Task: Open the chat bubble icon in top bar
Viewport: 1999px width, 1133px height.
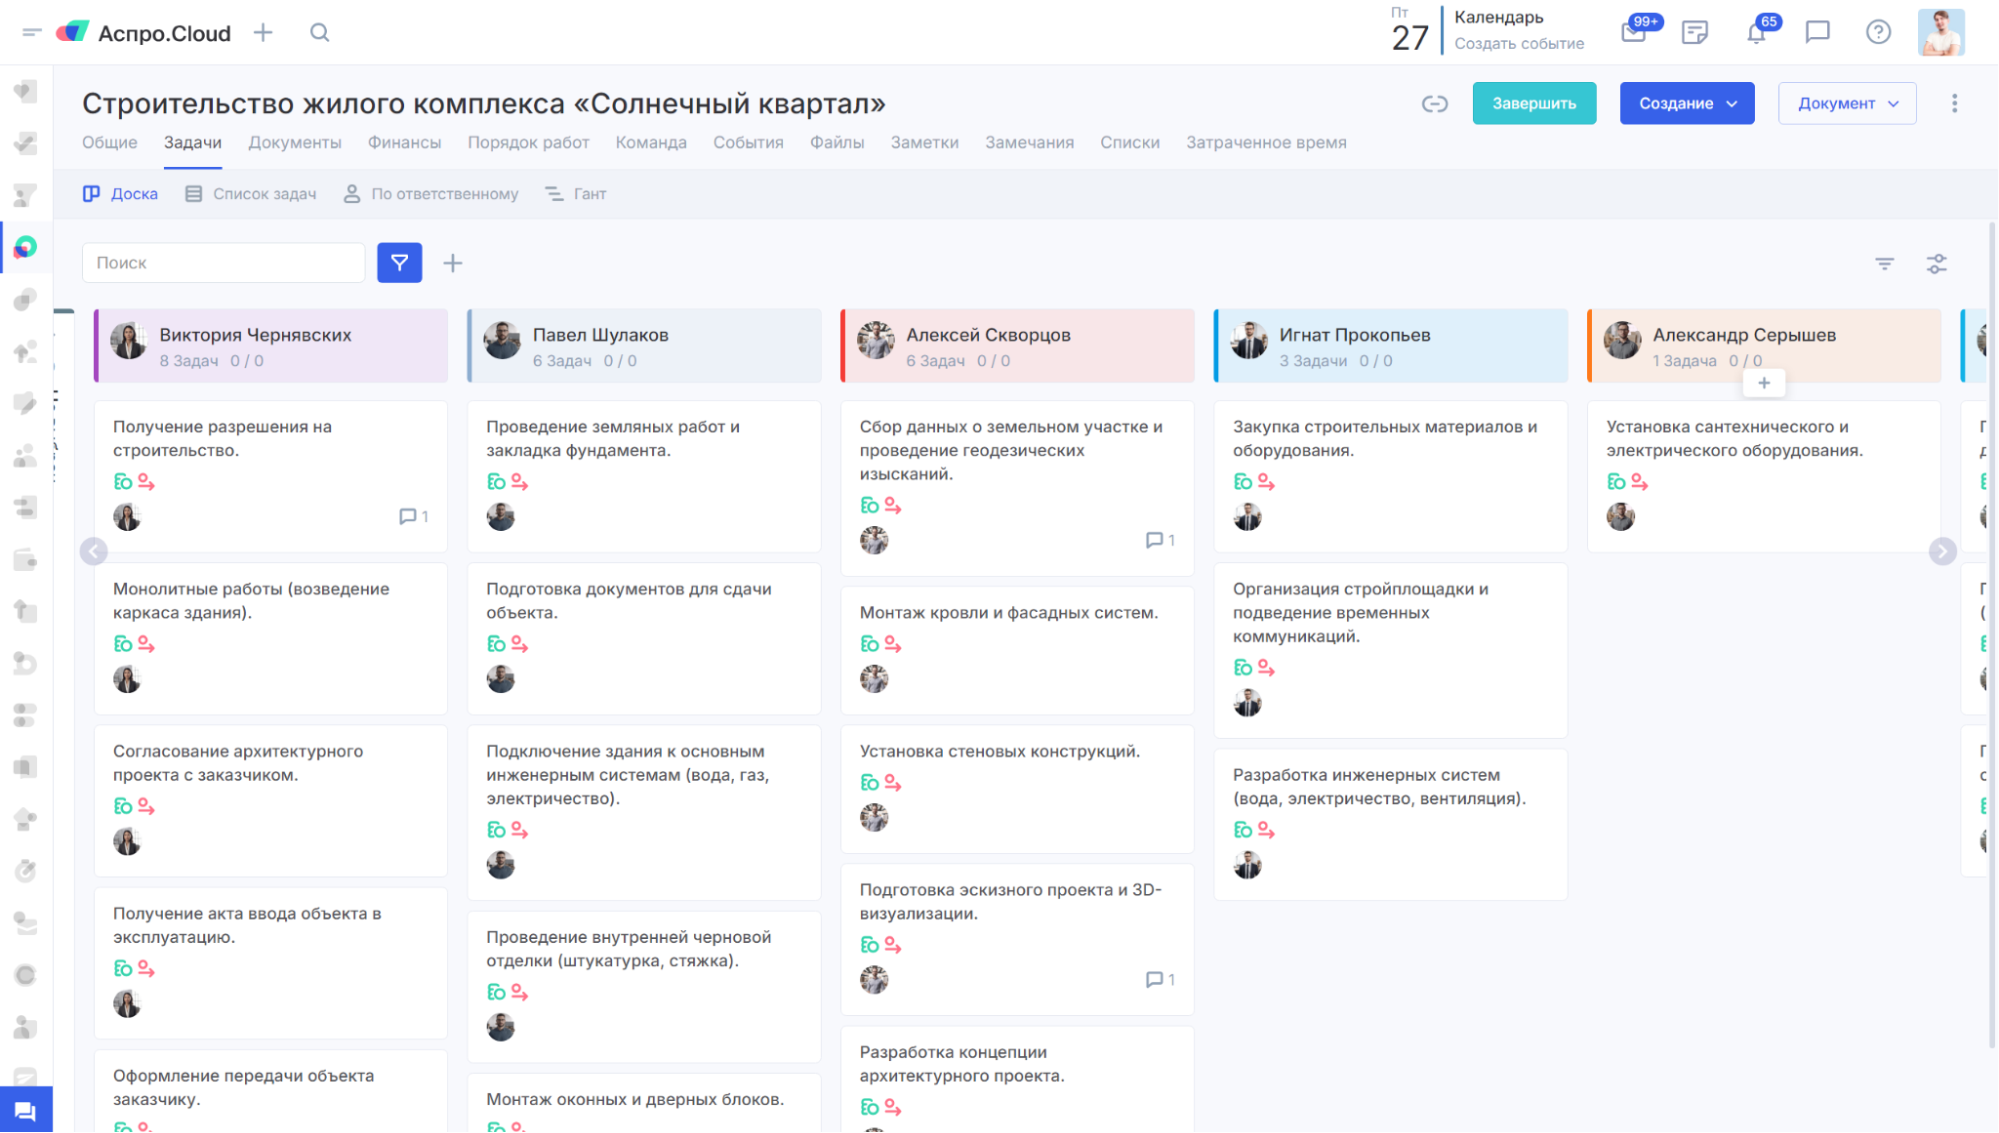Action: (1818, 33)
